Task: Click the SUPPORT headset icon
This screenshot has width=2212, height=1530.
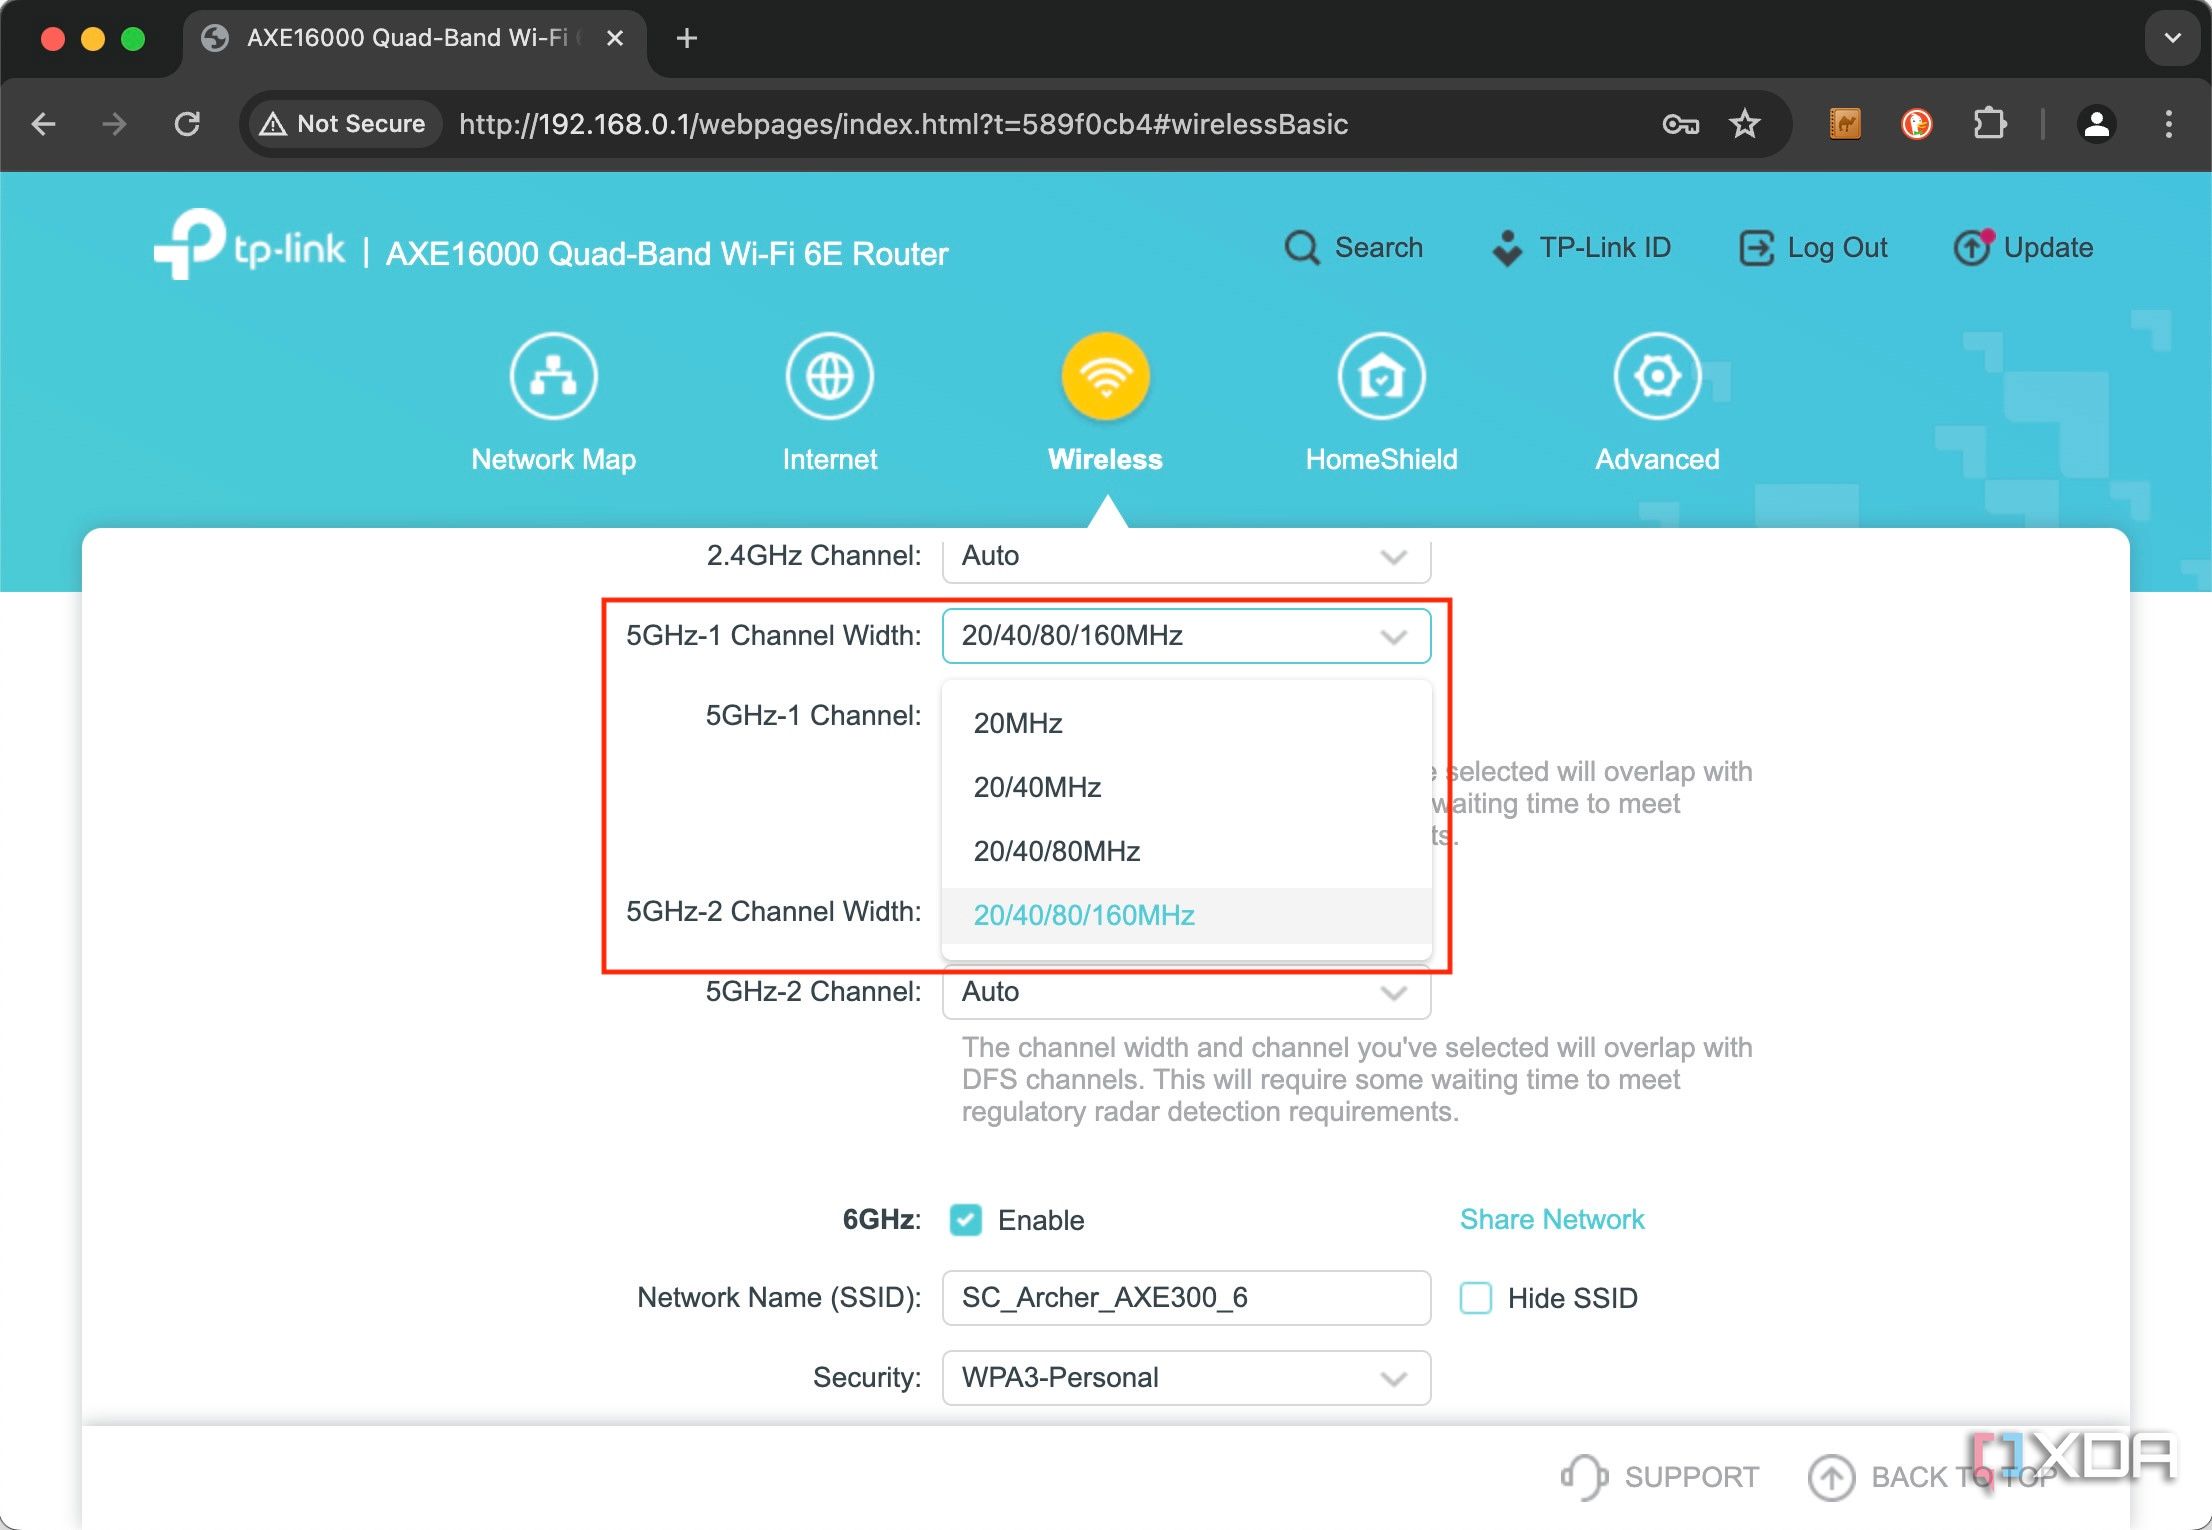Action: point(1584,1476)
